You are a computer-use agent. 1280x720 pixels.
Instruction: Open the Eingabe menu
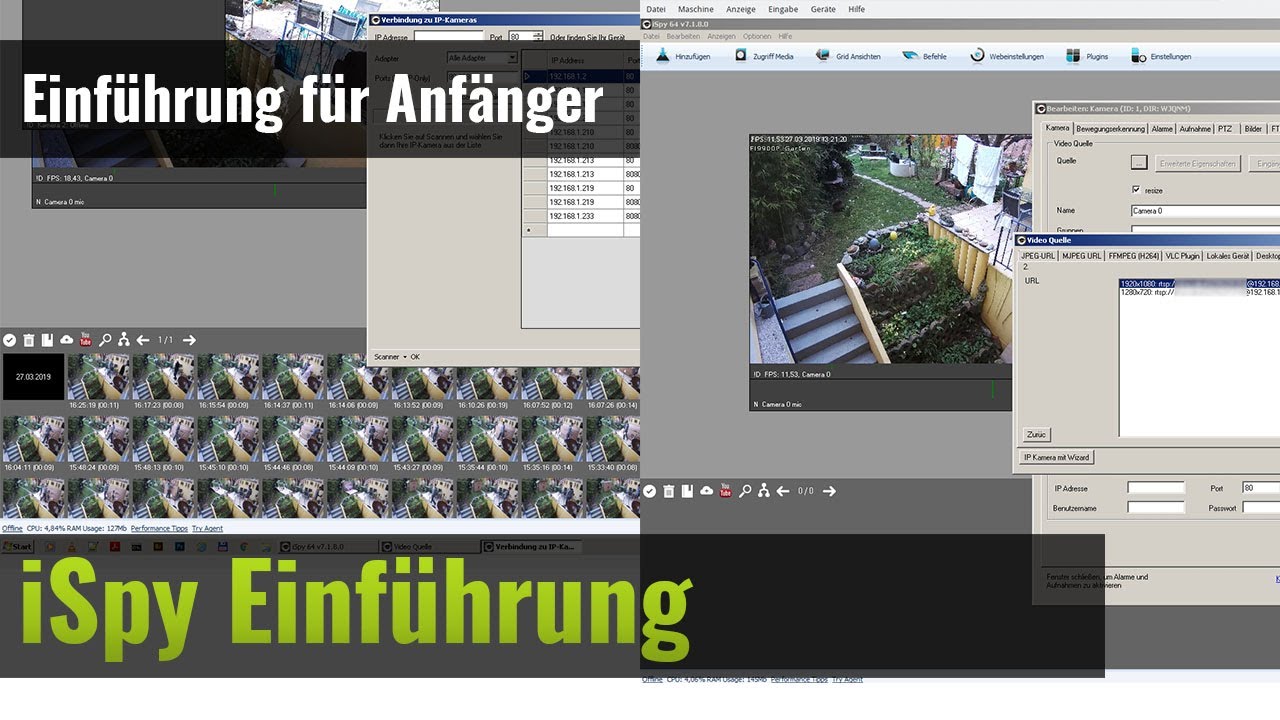tap(783, 9)
